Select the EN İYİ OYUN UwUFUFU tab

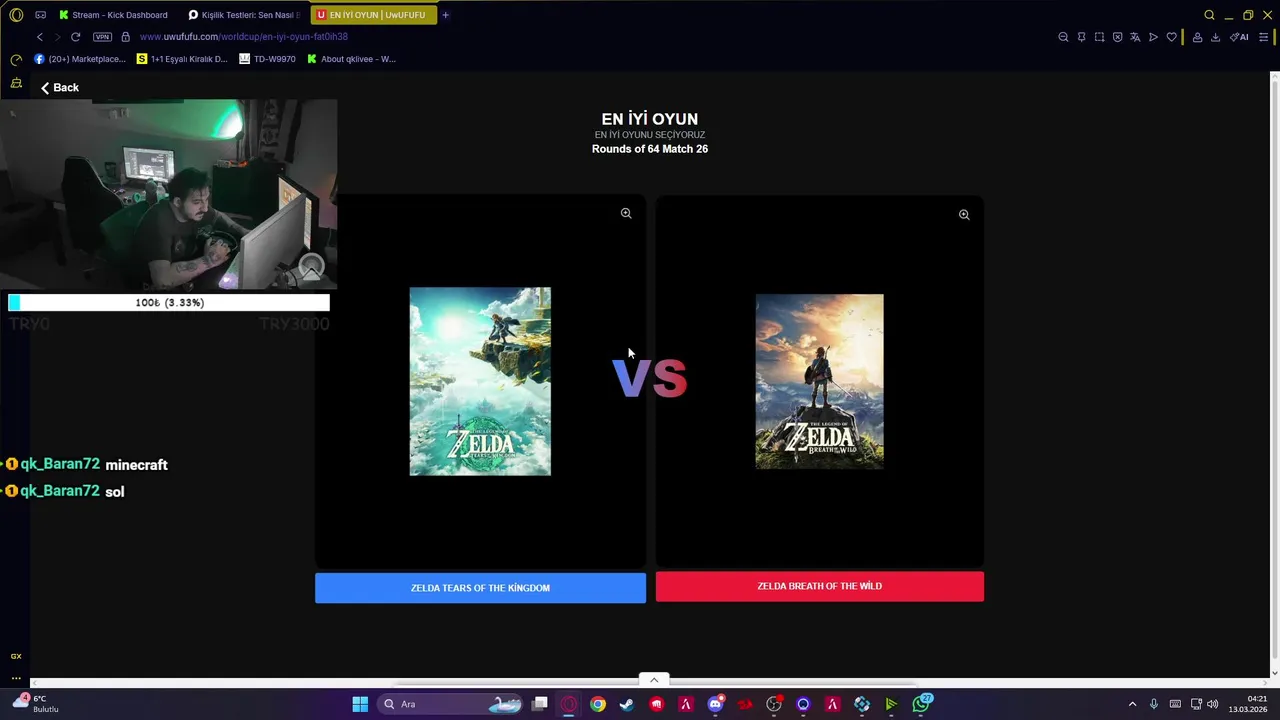(373, 15)
